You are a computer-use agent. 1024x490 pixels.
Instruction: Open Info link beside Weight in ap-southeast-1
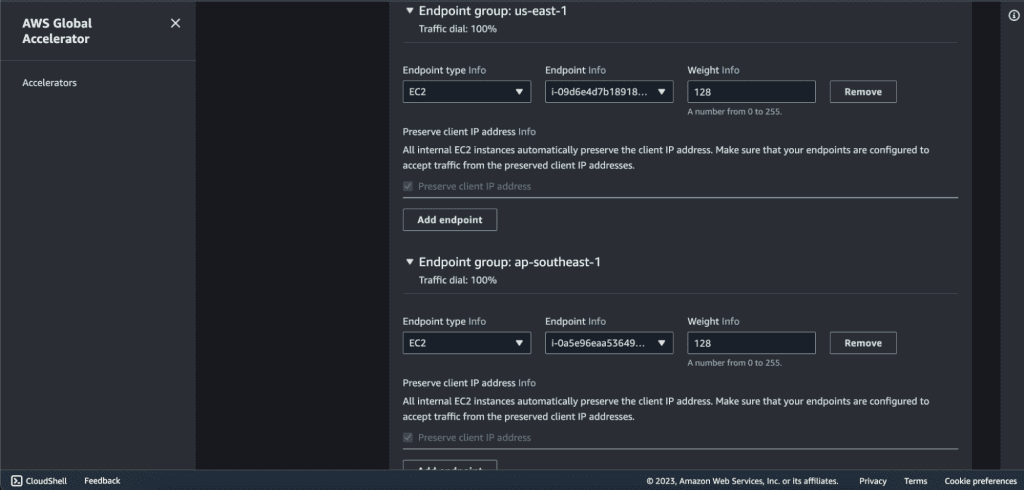[731, 321]
